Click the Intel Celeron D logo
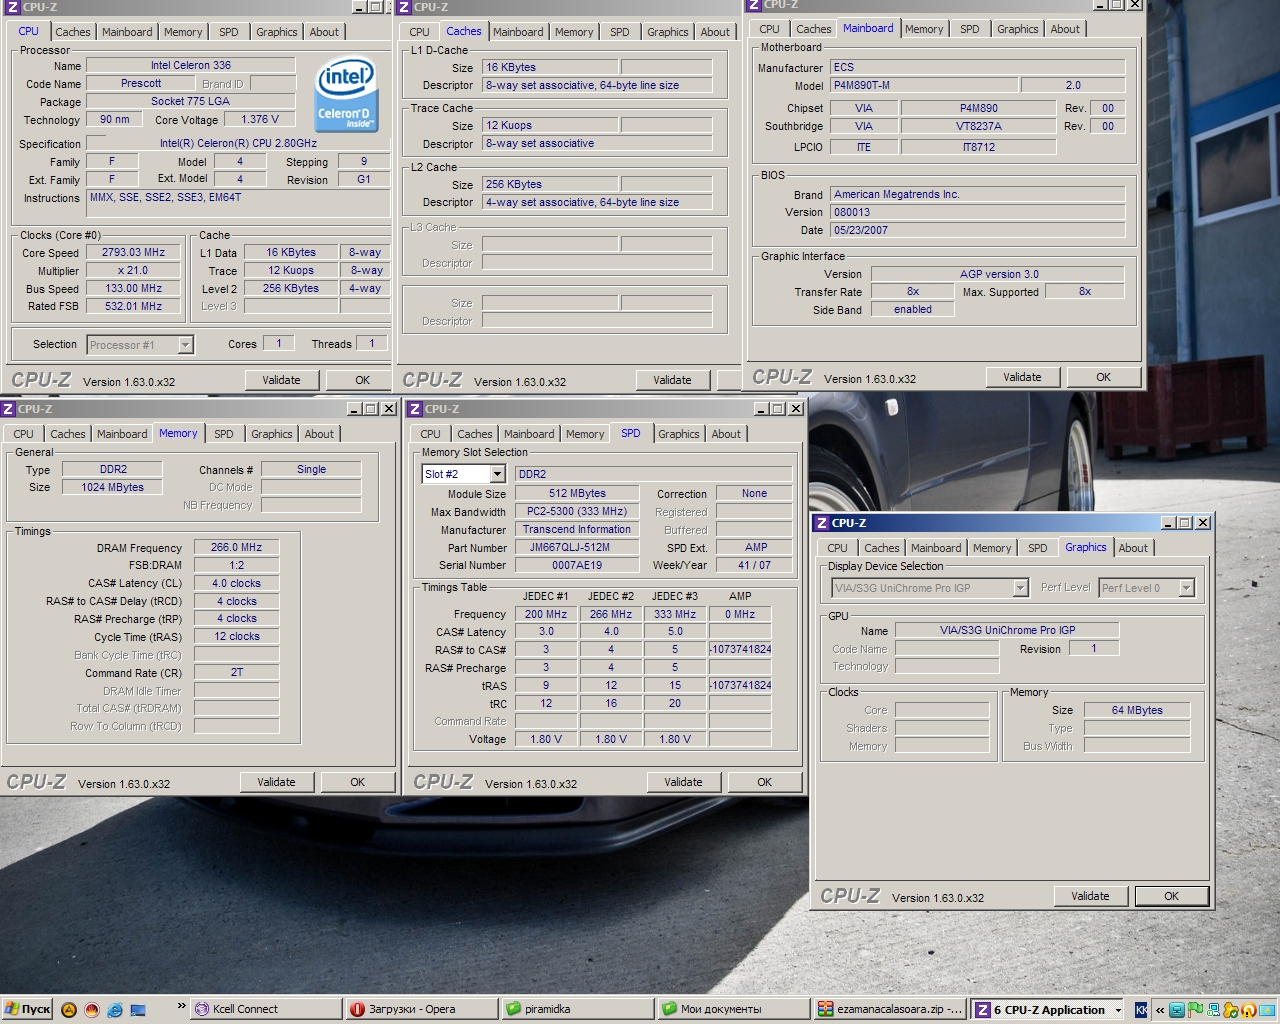 (x=345, y=96)
